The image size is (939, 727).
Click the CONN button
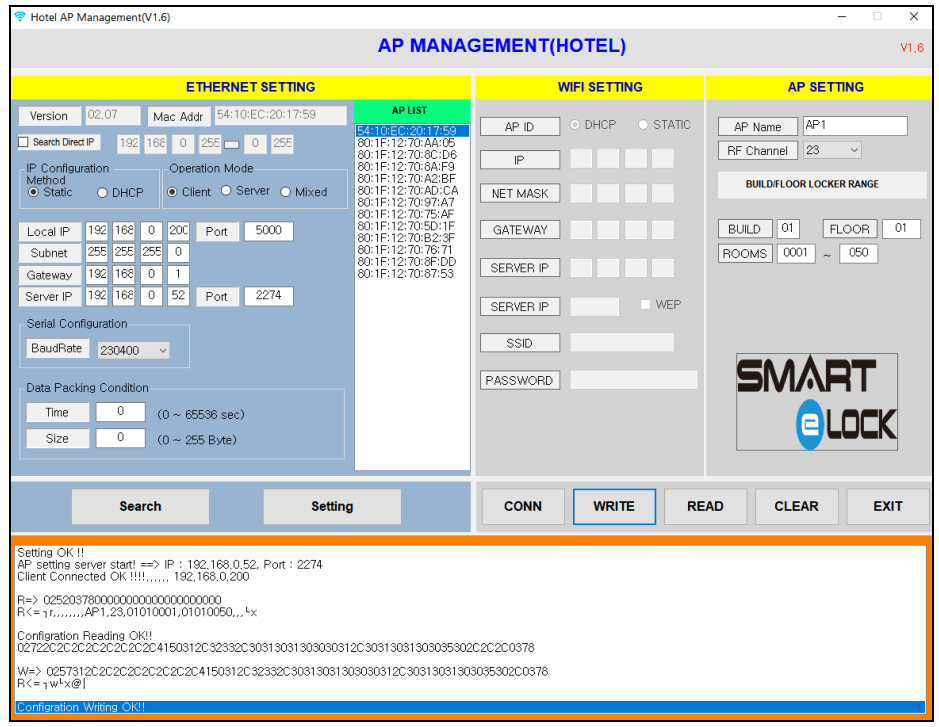522,506
